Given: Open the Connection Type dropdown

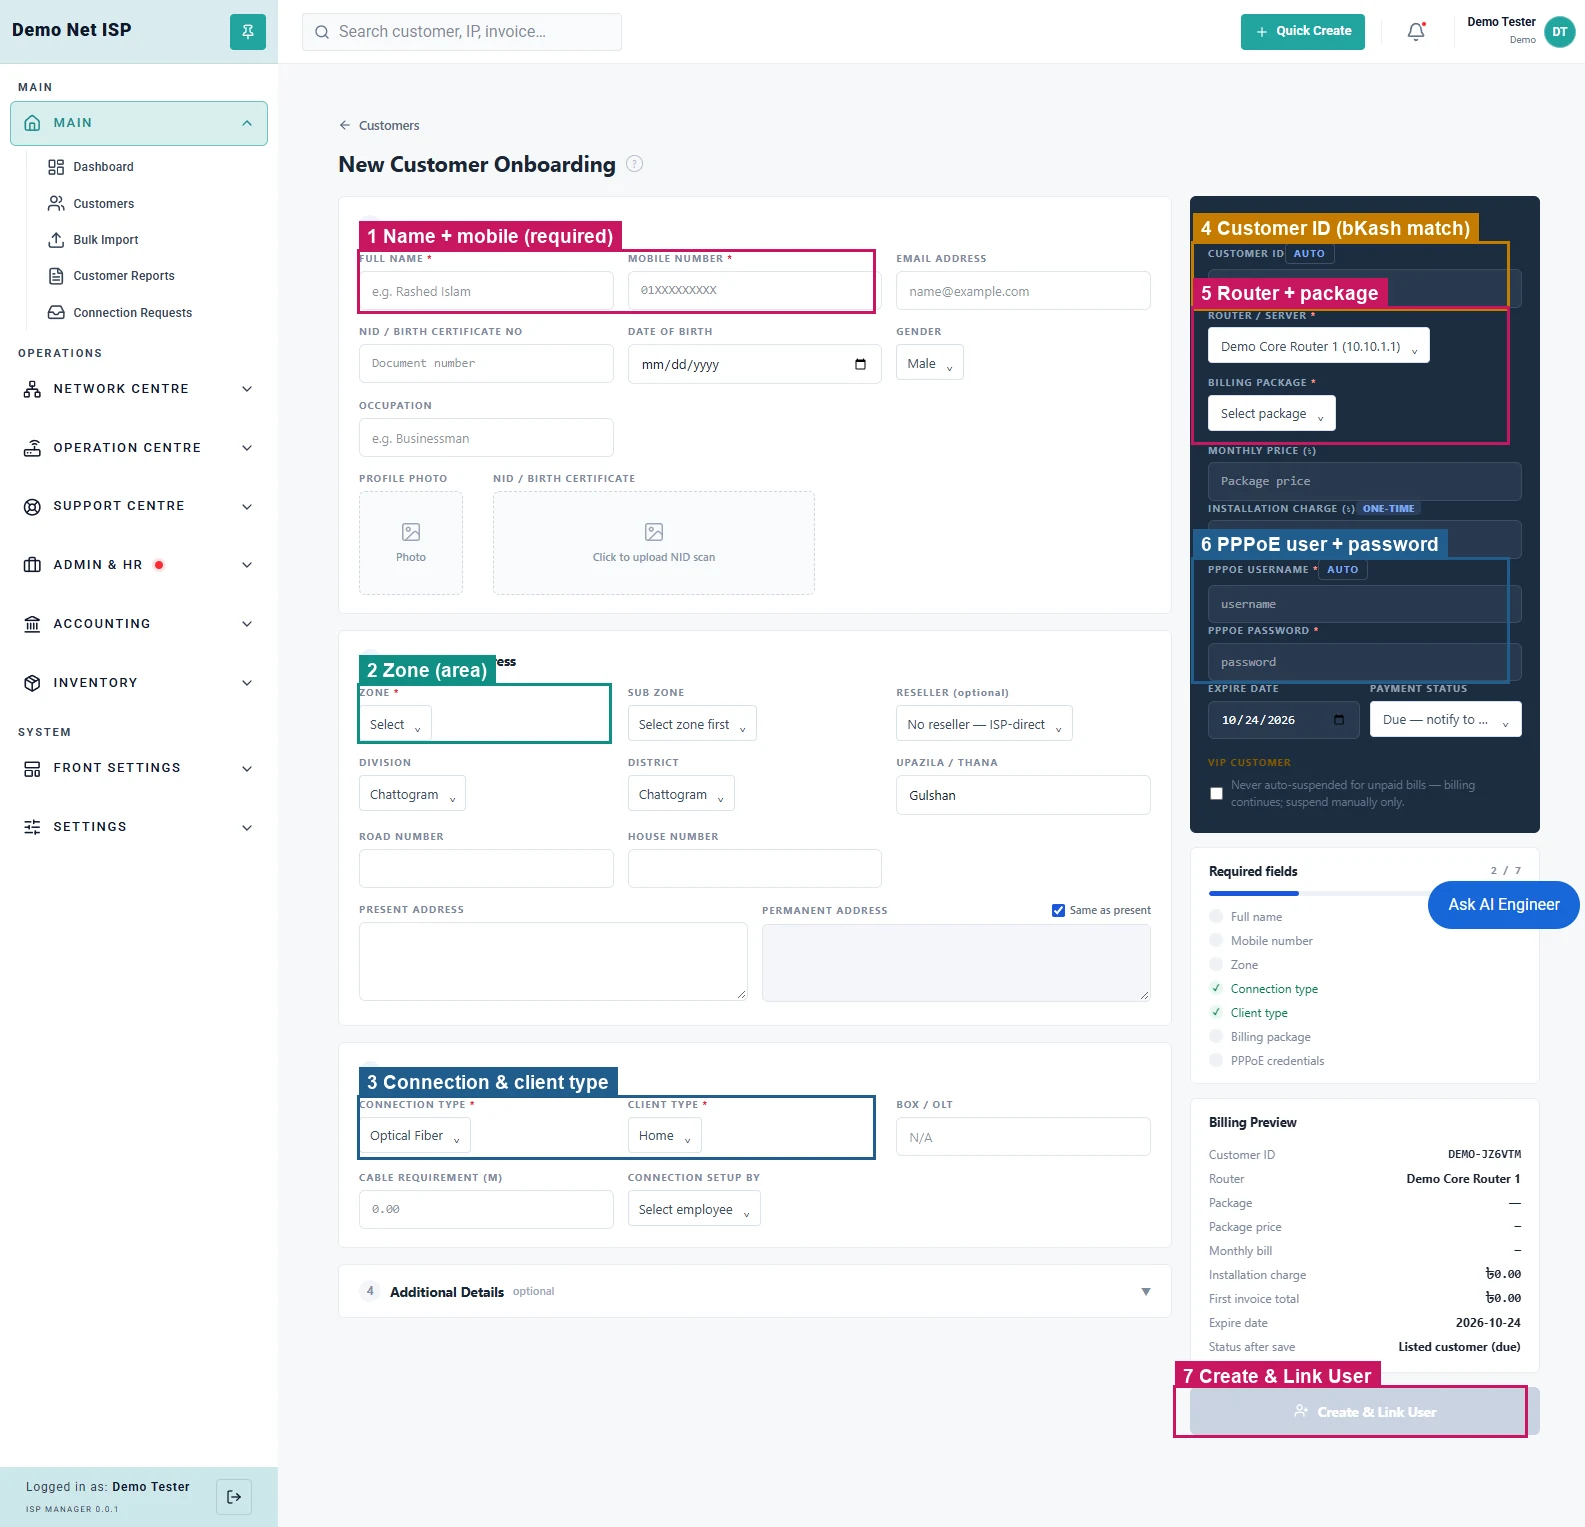Looking at the screenshot, I should (x=415, y=1136).
